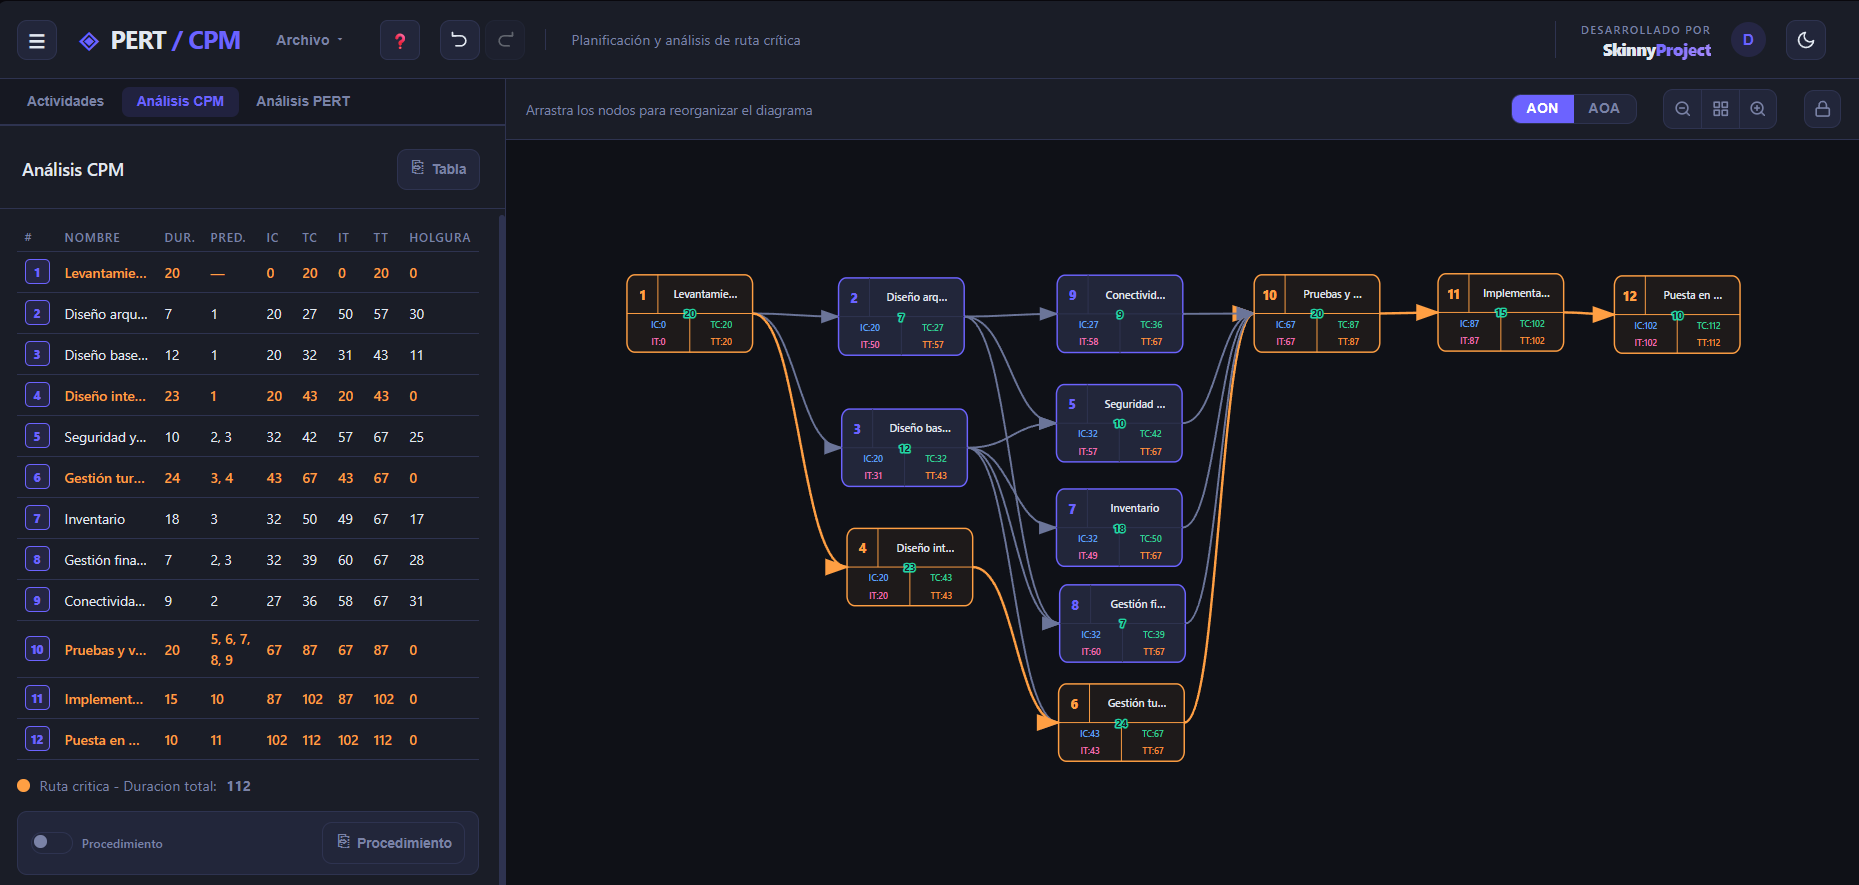Click row number badge 12 in table
This screenshot has width=1859, height=885.
click(x=37, y=739)
